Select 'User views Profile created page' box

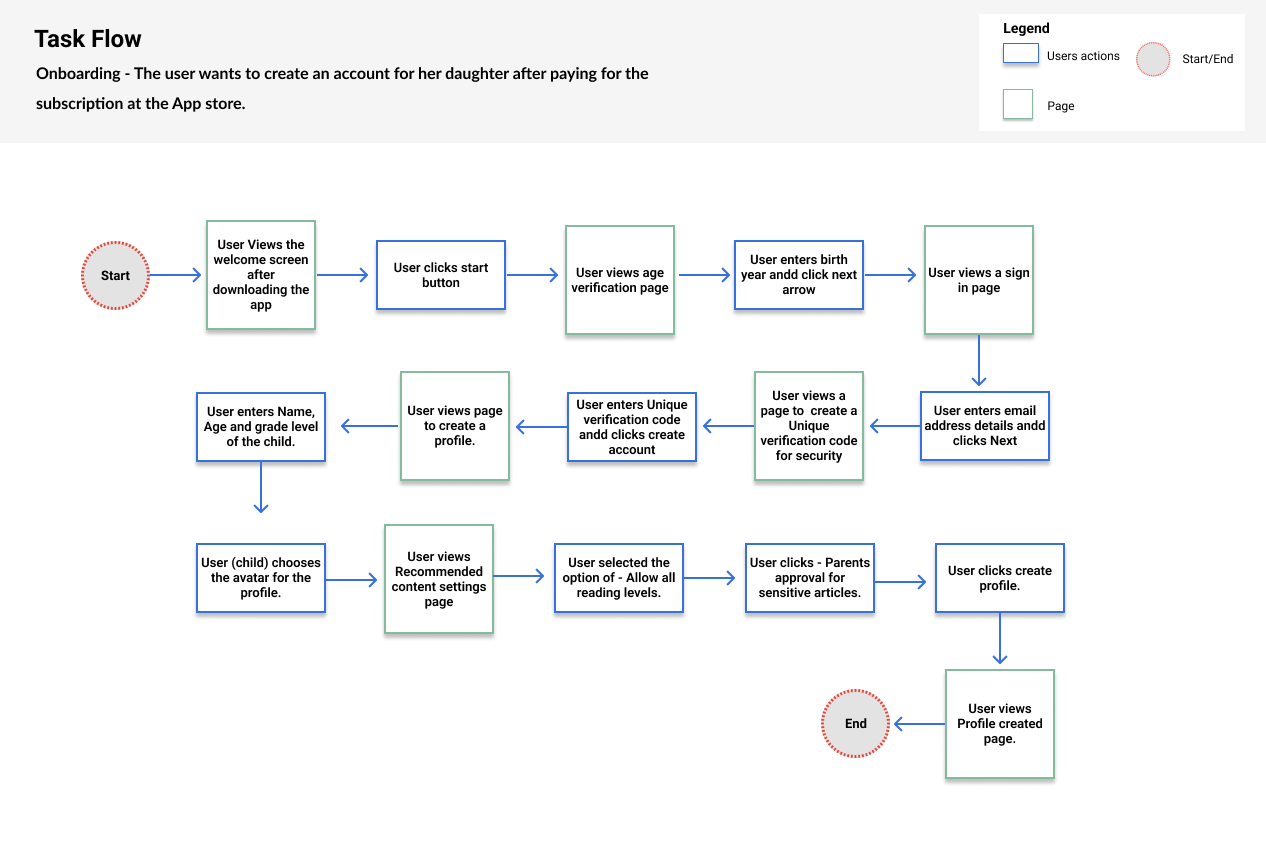[x=1000, y=724]
